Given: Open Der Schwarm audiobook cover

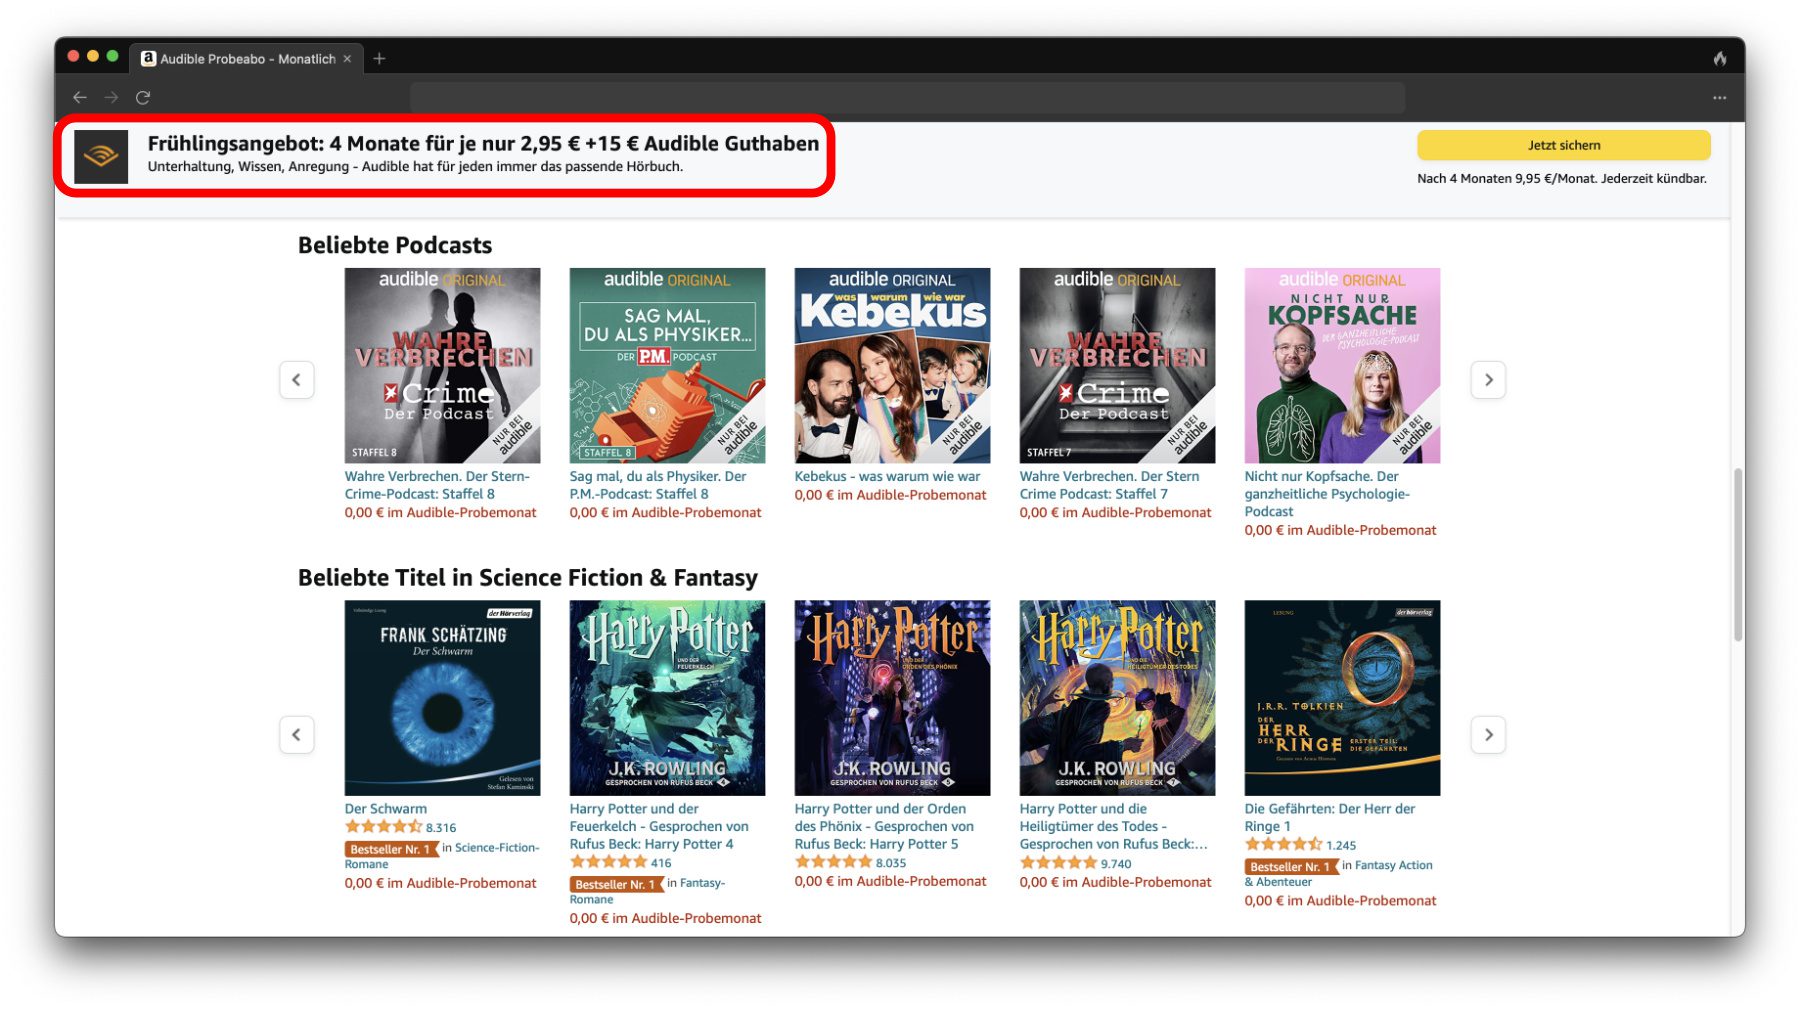Looking at the screenshot, I should (442, 698).
